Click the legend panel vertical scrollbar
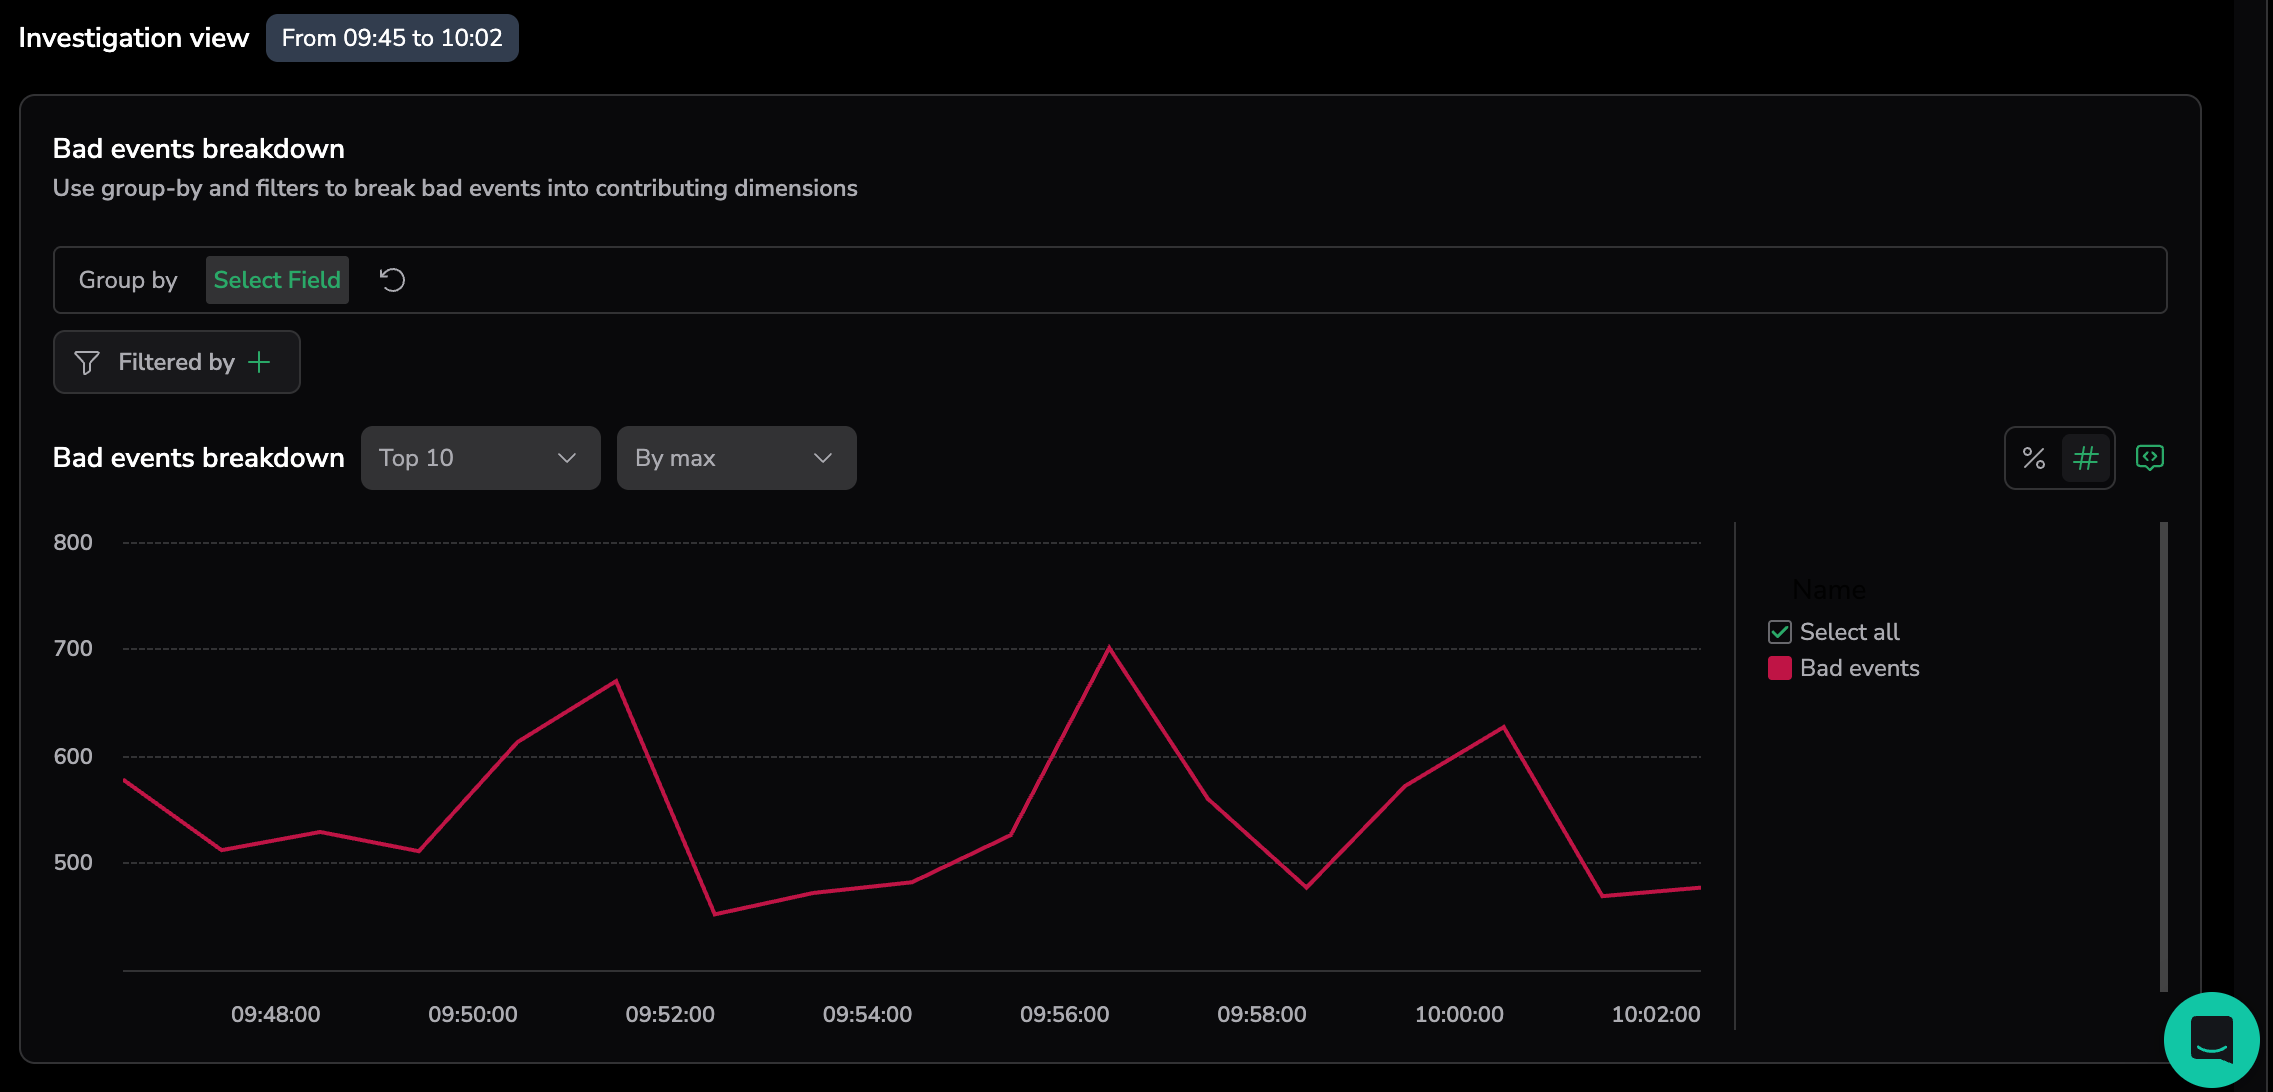This screenshot has width=2273, height=1092. 2163,756
